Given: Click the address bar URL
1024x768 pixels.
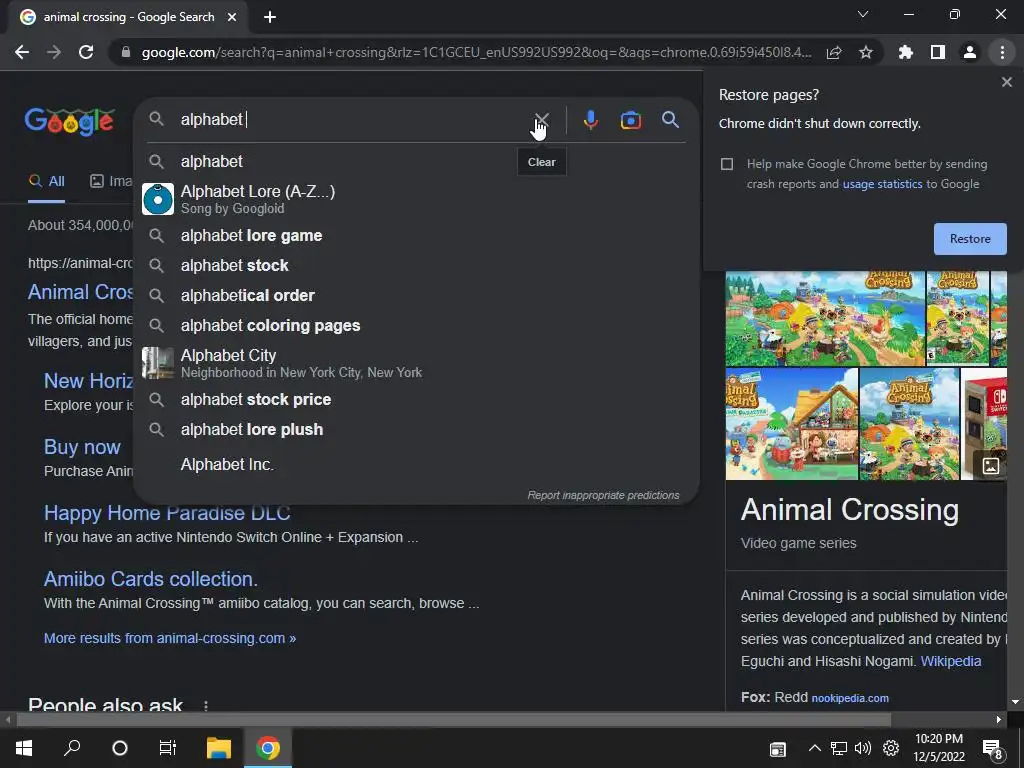Looking at the screenshot, I should click(476, 52).
